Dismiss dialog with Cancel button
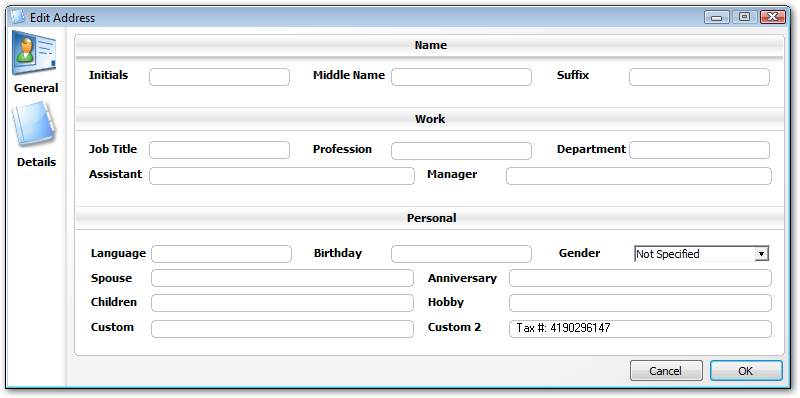Viewport: 800px width, 398px height. pos(666,371)
